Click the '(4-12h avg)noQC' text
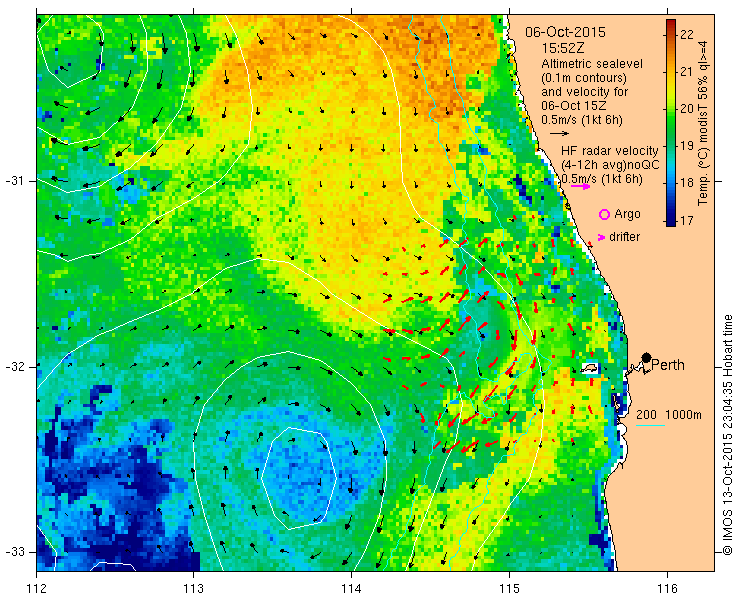This screenshot has width=740, height=600. [610, 165]
